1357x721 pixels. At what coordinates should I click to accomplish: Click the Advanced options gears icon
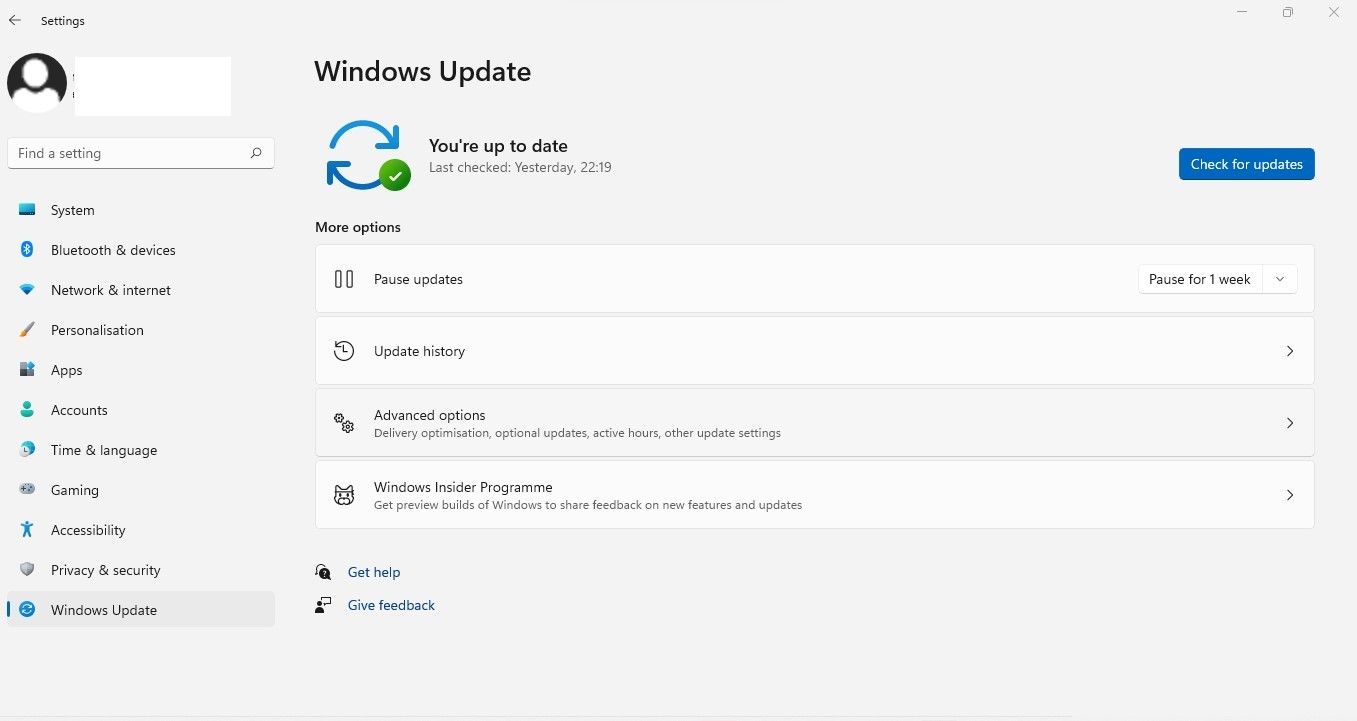pyautogui.click(x=344, y=423)
